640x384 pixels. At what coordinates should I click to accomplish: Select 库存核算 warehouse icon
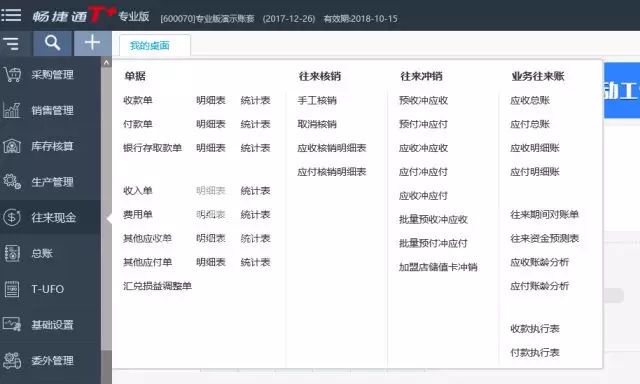pyautogui.click(x=11, y=146)
